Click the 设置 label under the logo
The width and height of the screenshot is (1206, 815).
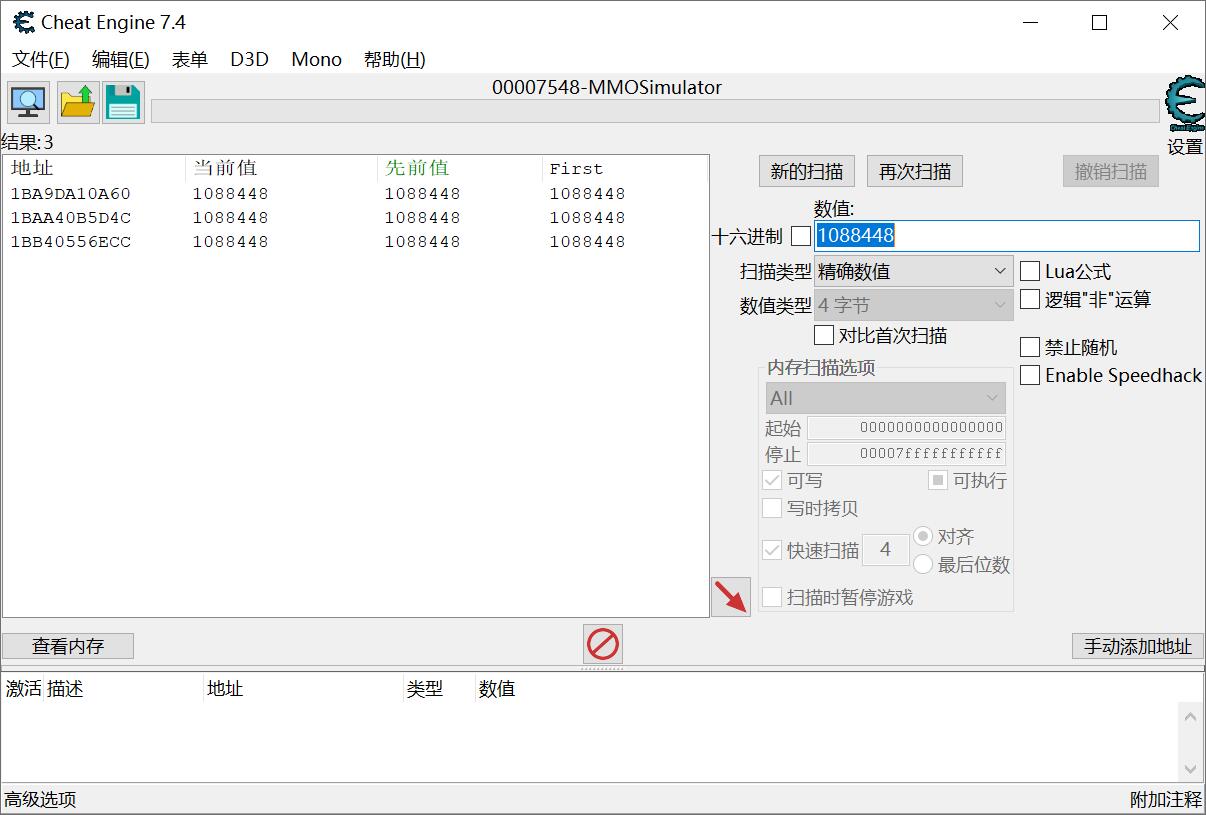(1185, 147)
